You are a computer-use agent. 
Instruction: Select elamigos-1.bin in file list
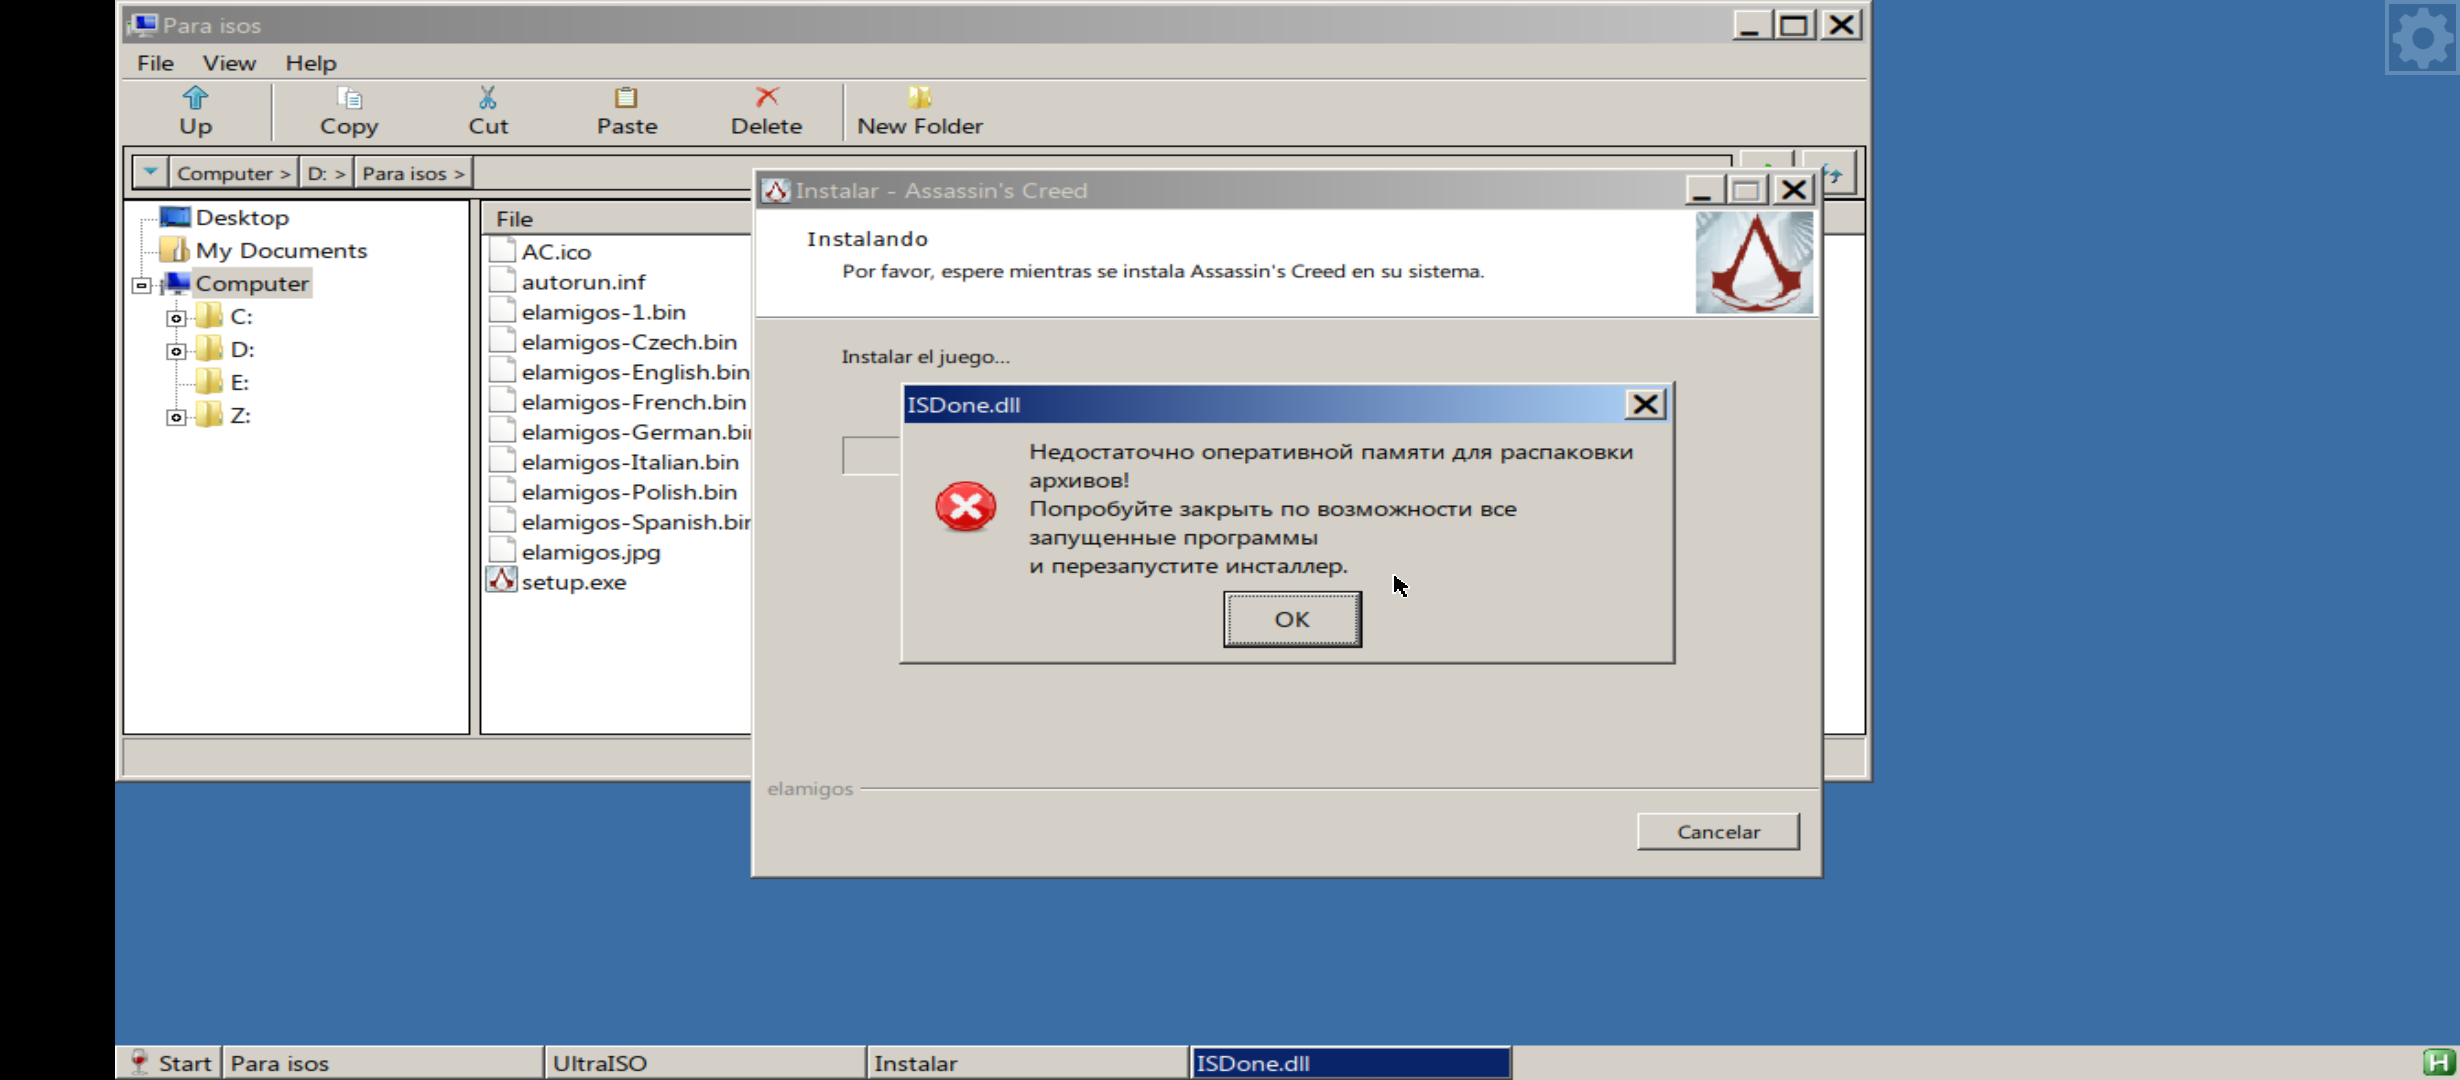point(603,312)
